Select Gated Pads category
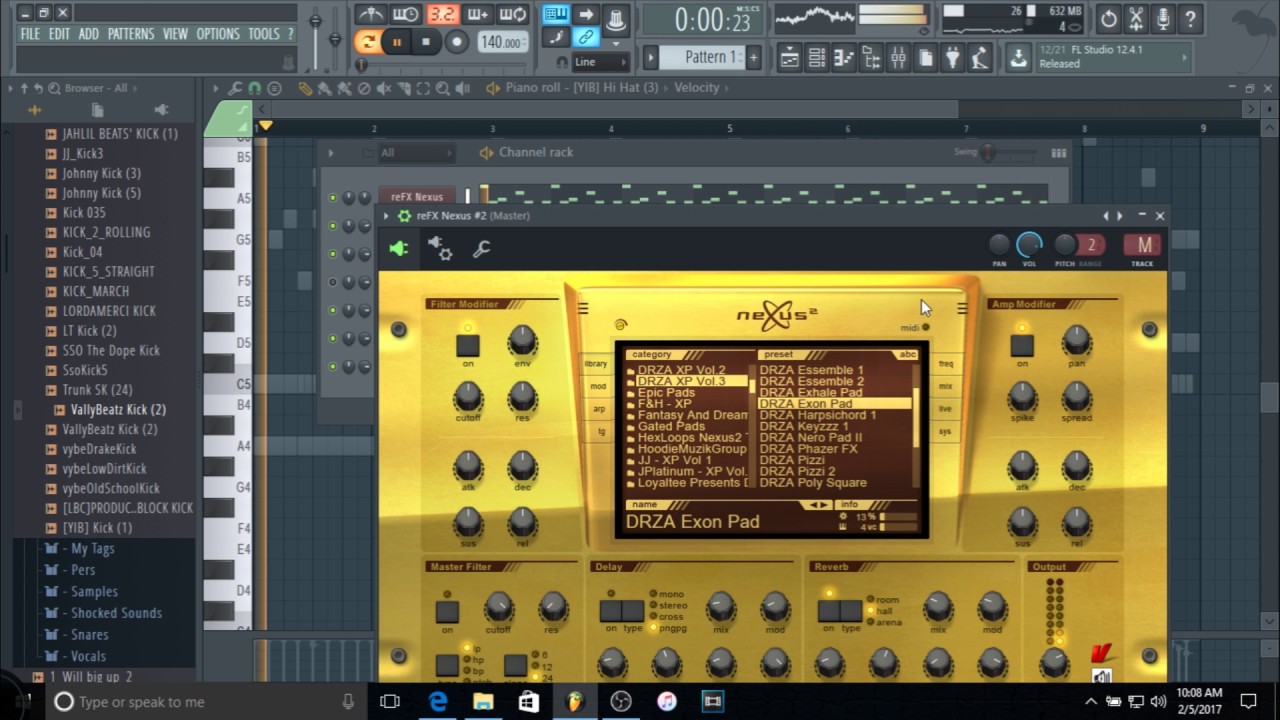 tap(671, 427)
